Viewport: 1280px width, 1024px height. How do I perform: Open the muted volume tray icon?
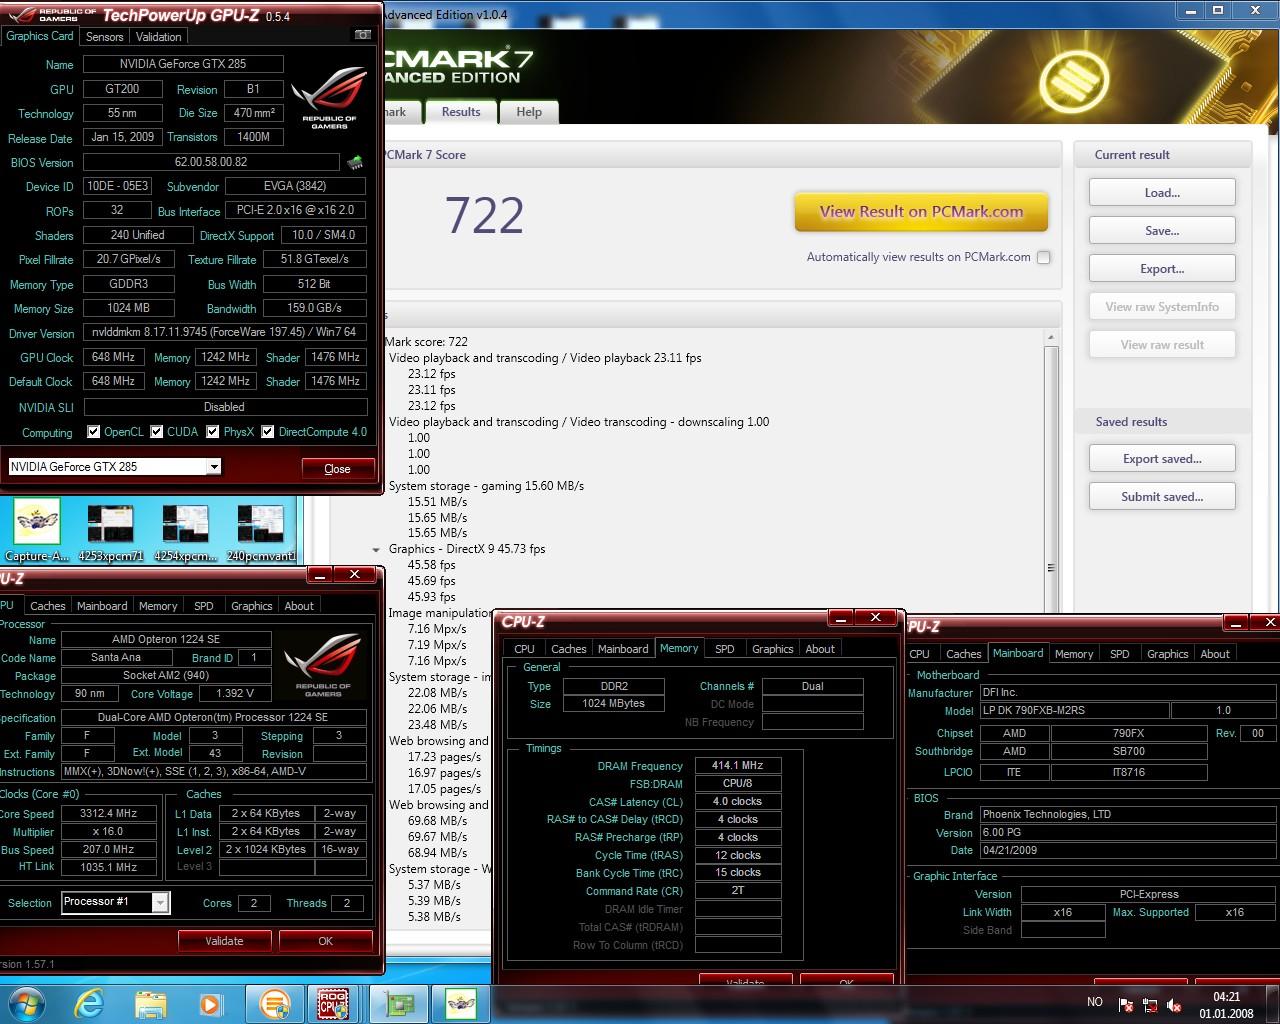point(1175,1005)
